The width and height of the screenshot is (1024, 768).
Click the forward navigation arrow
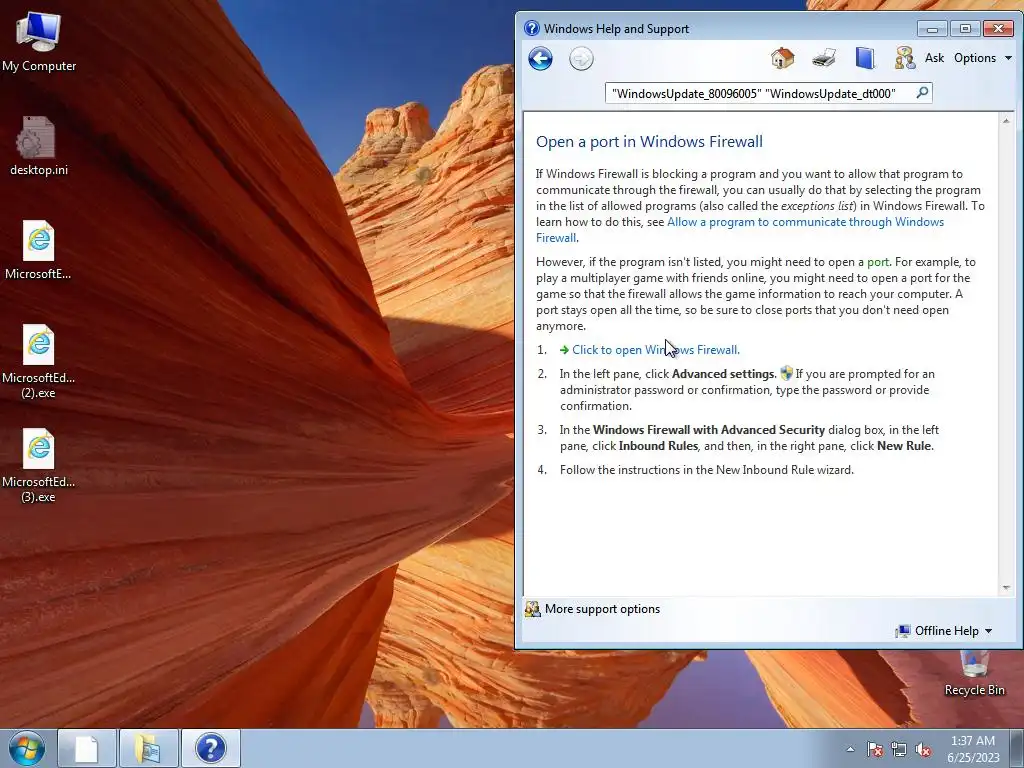click(x=581, y=59)
